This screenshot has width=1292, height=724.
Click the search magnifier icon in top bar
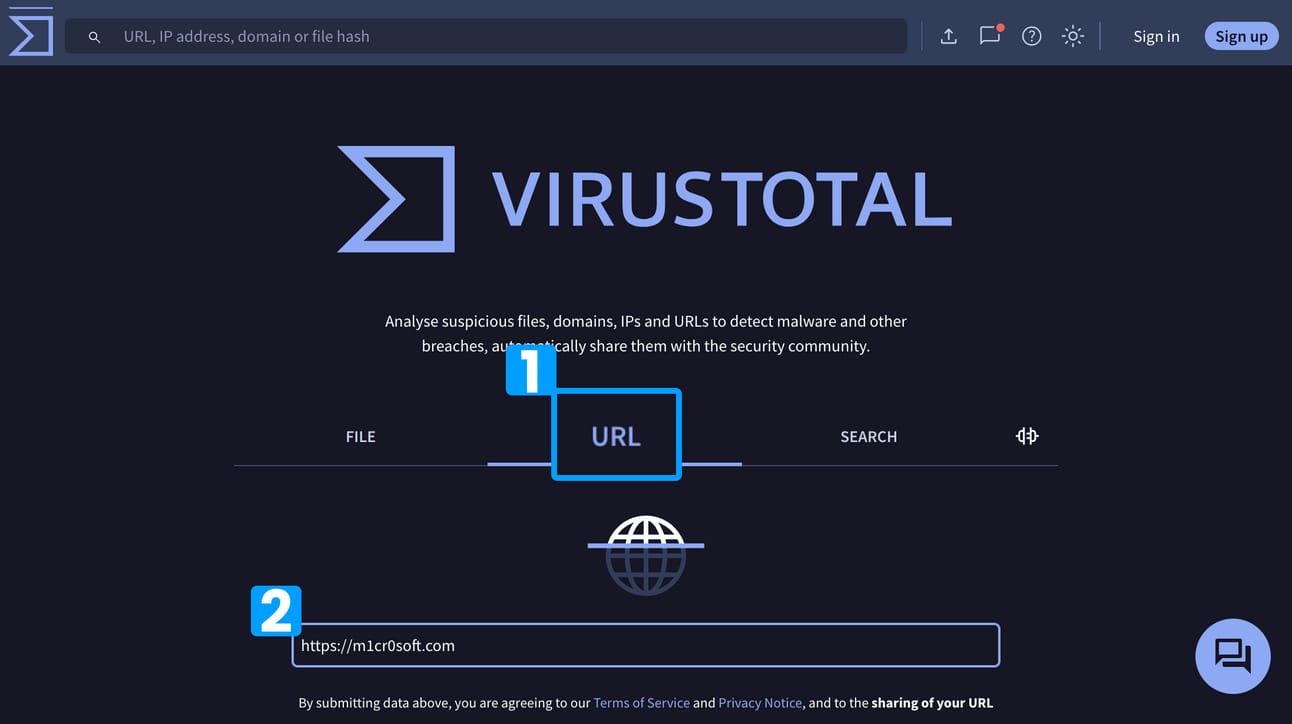95,37
